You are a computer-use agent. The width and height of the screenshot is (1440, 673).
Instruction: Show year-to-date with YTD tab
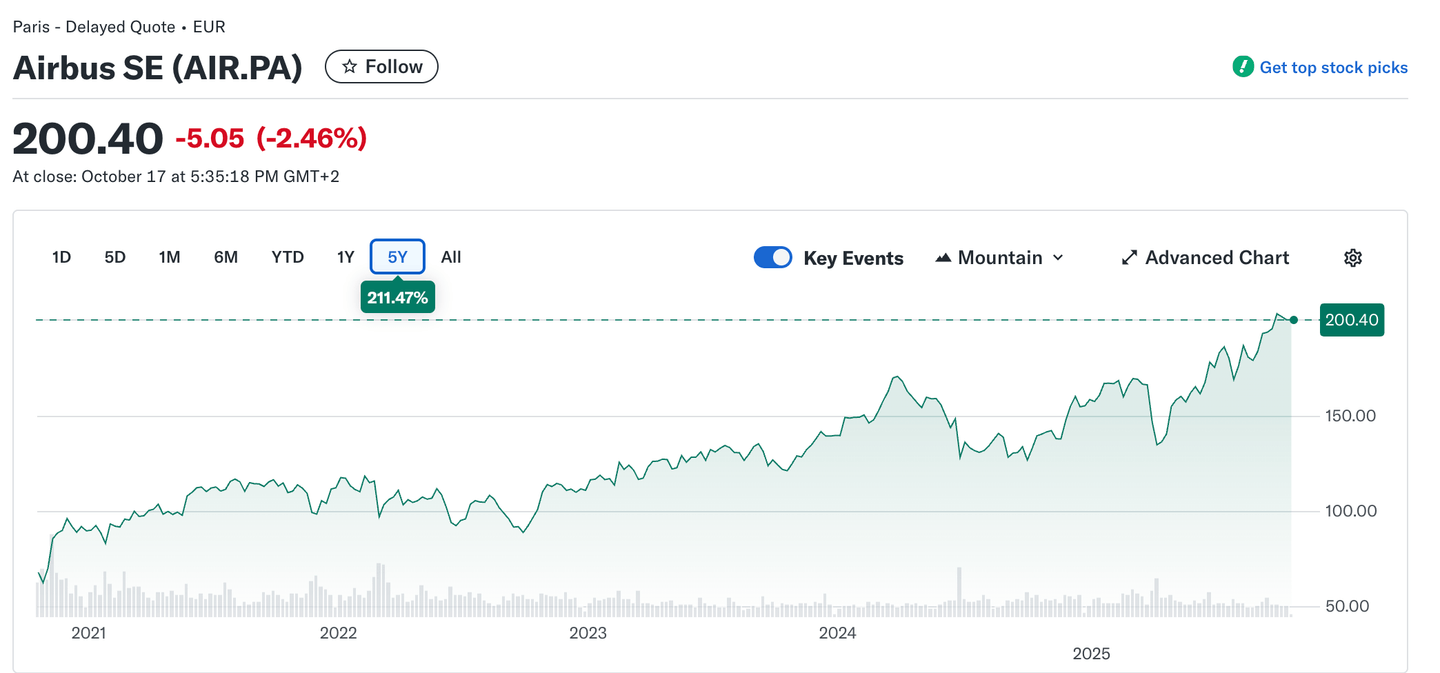click(287, 257)
